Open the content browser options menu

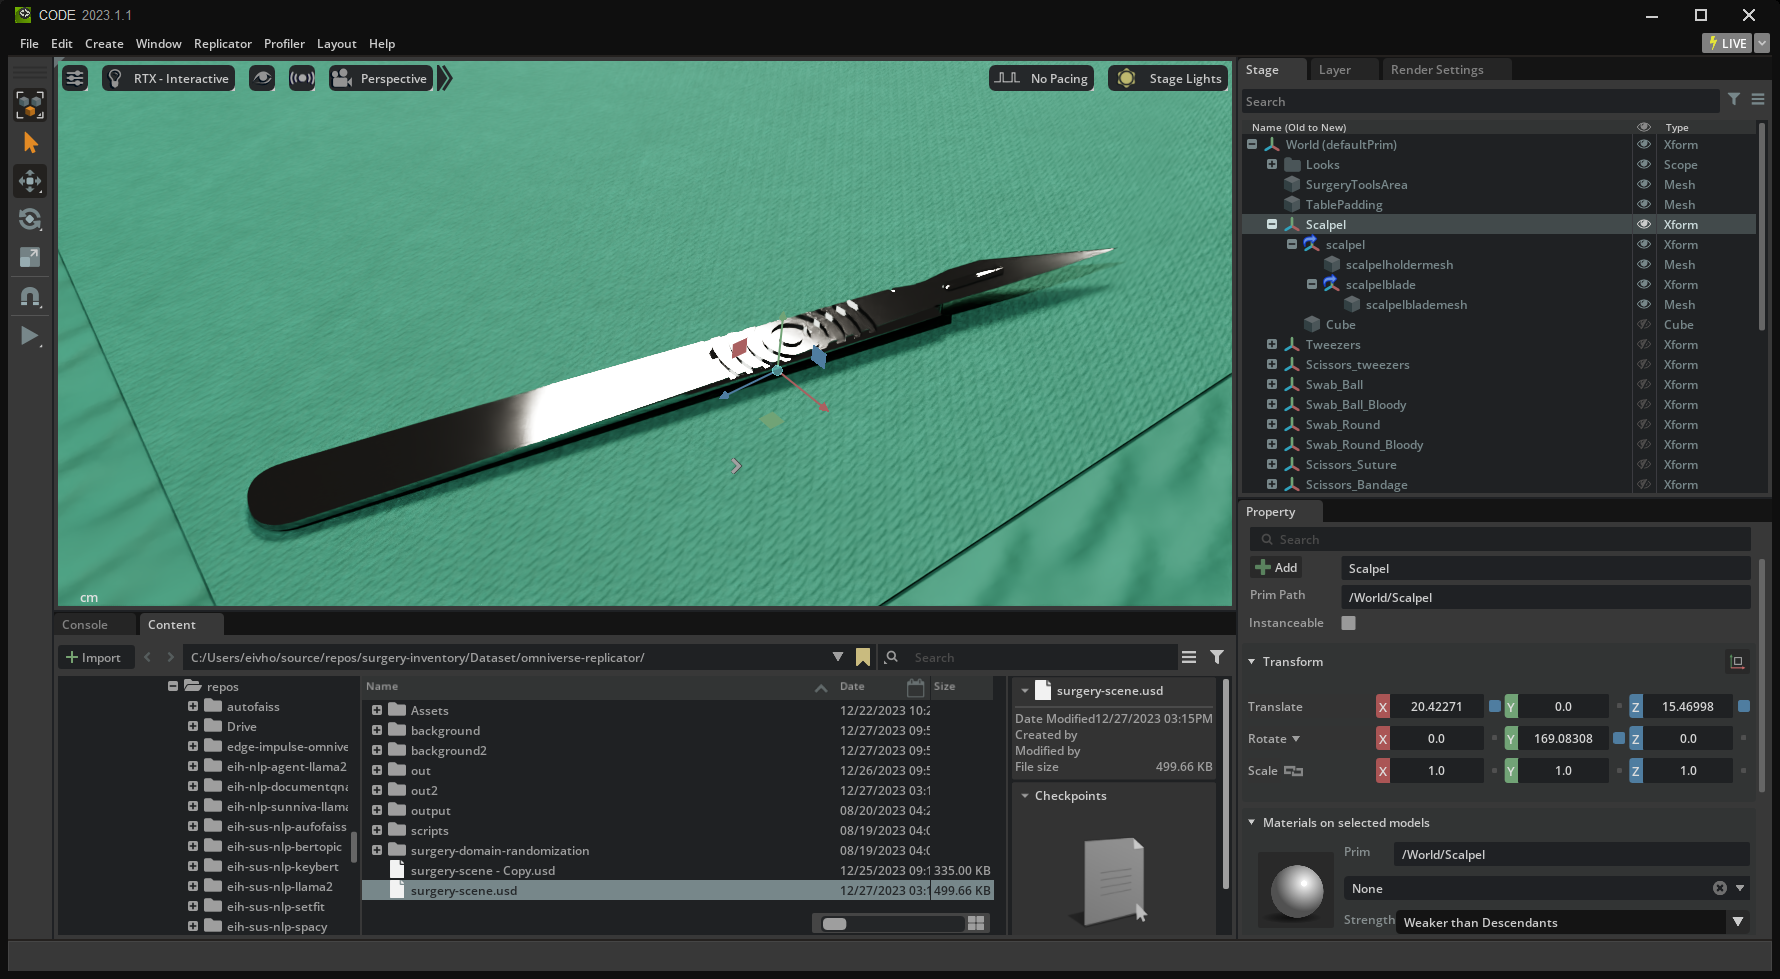[x=1188, y=657]
